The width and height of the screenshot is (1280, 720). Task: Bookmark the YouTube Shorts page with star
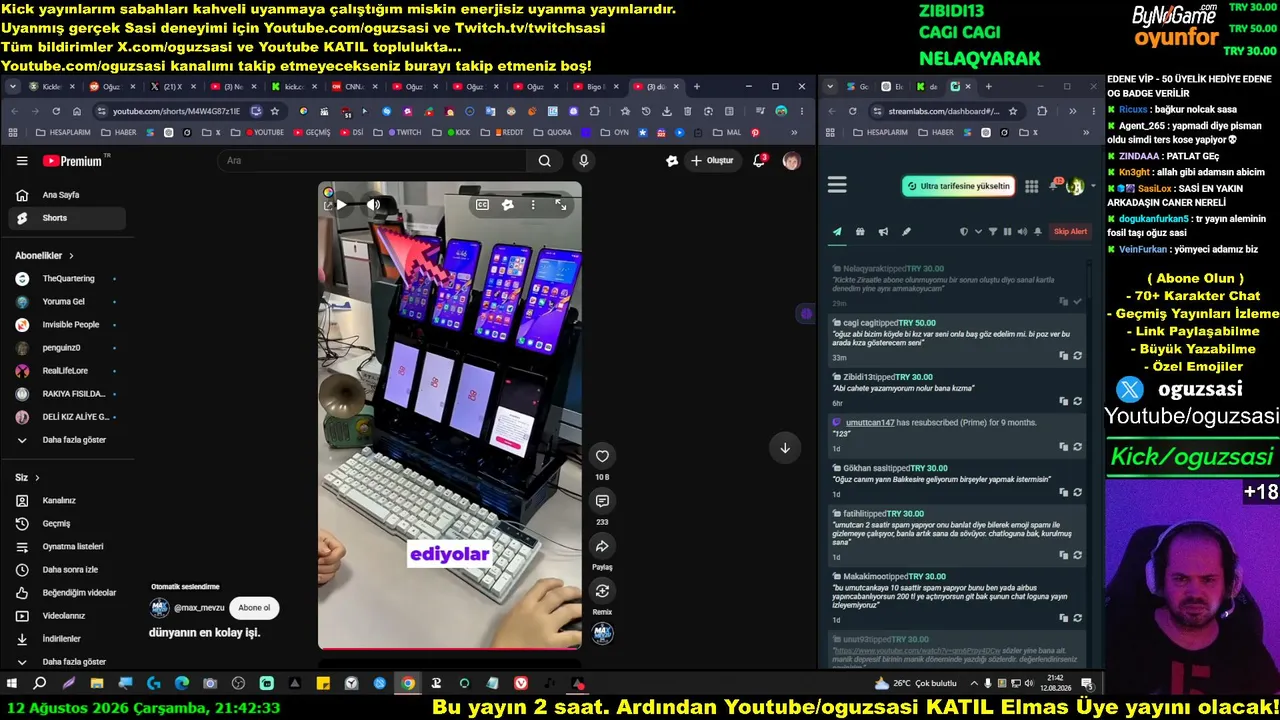275,111
